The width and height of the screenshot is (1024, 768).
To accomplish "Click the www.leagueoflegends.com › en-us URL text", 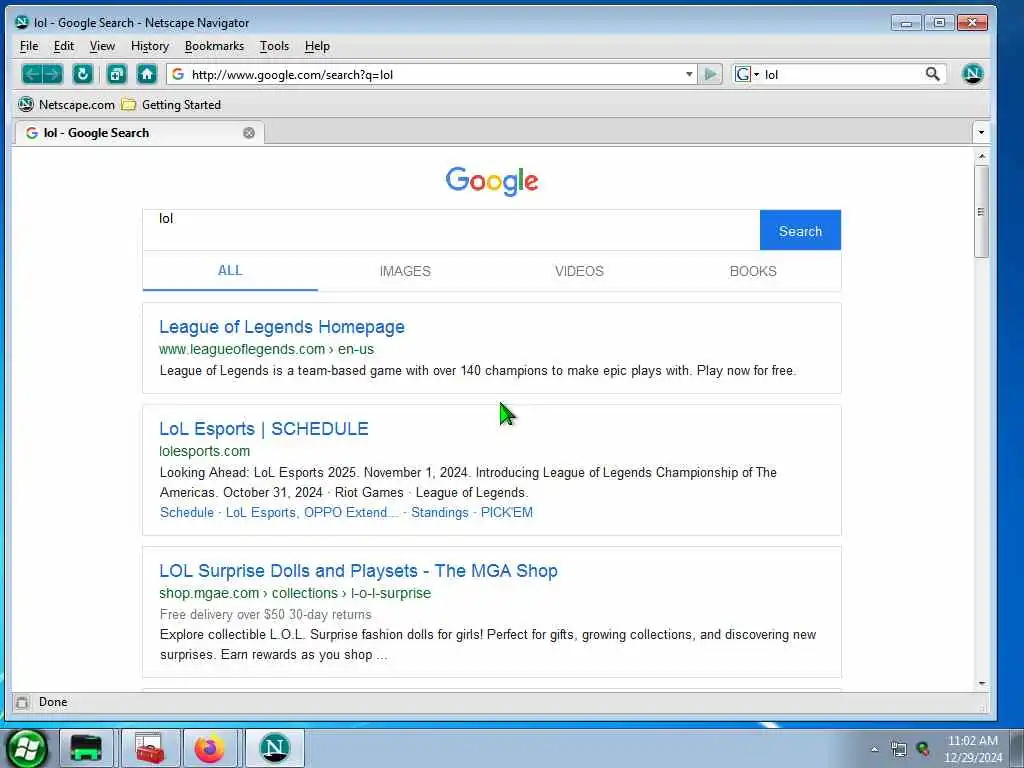I will [x=266, y=349].
